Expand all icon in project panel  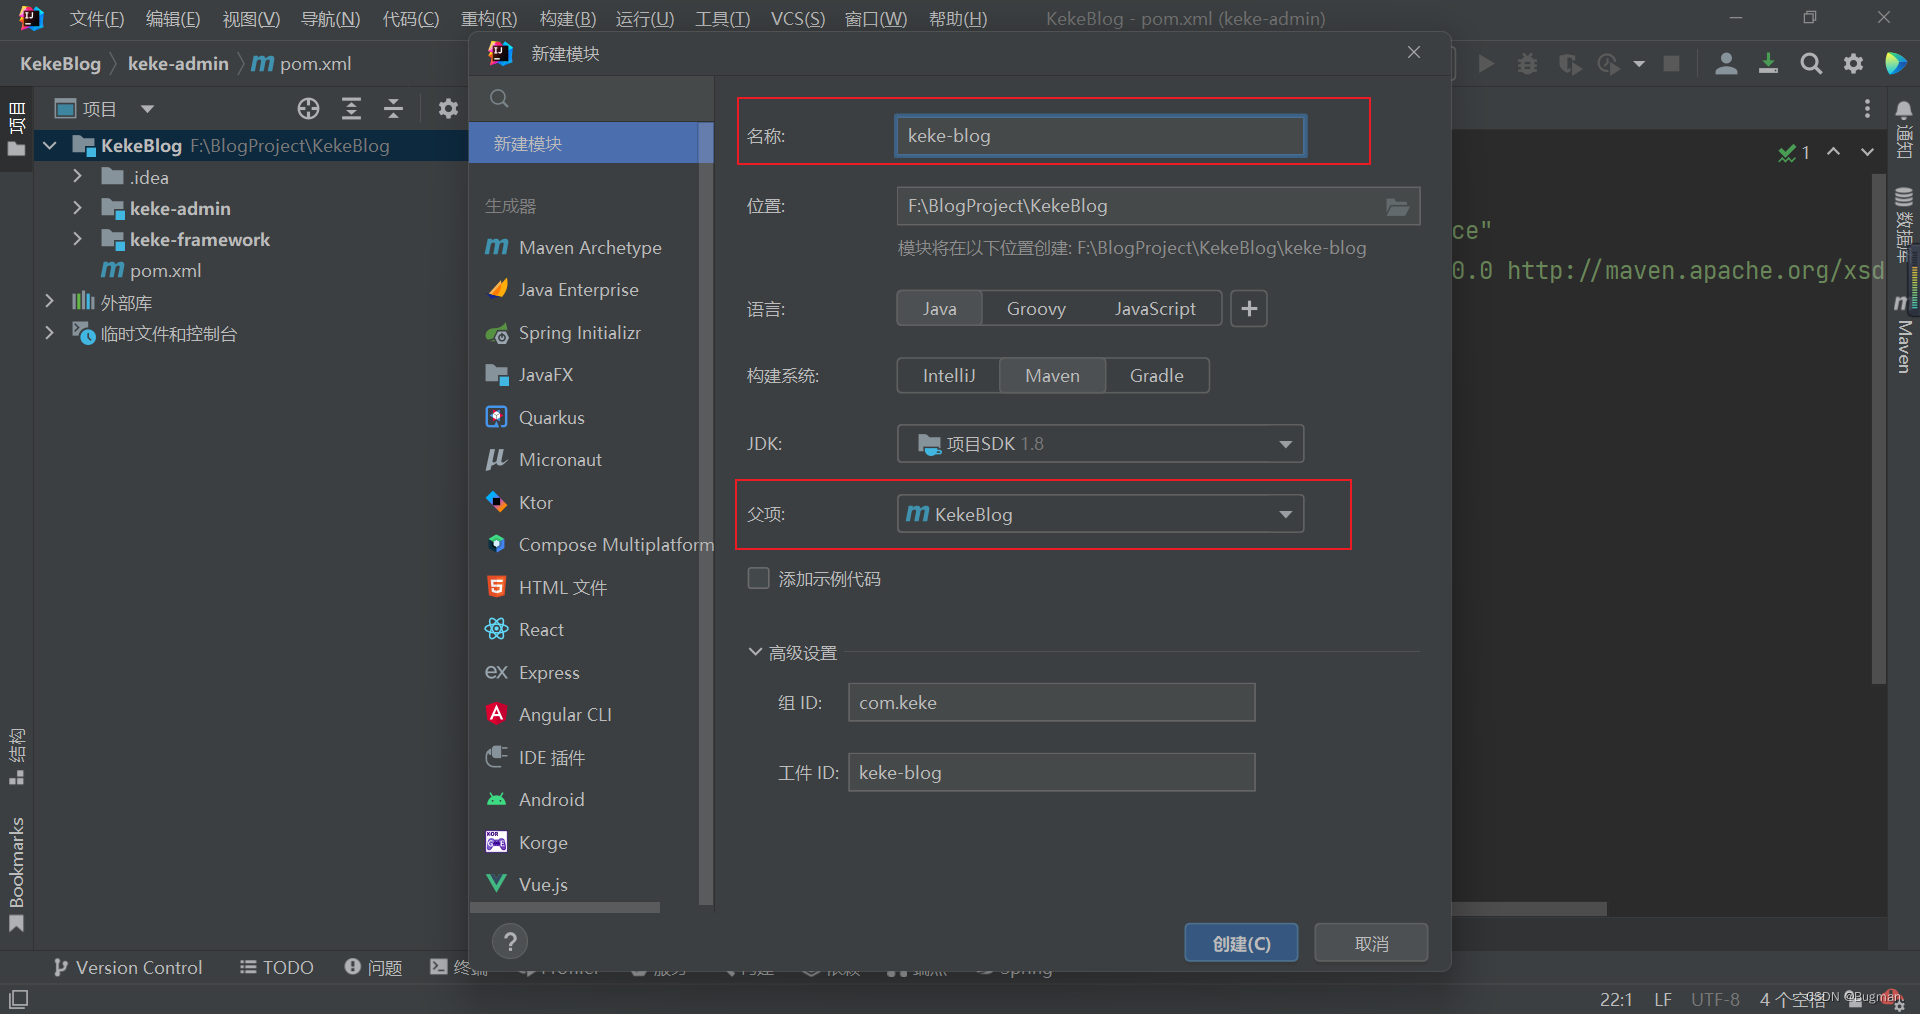point(351,109)
